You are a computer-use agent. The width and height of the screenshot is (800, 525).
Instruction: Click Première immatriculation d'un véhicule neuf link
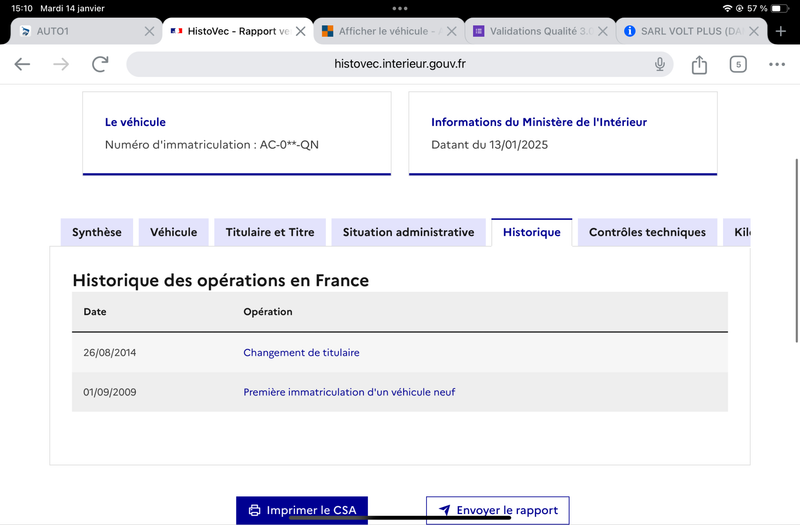[x=349, y=392]
